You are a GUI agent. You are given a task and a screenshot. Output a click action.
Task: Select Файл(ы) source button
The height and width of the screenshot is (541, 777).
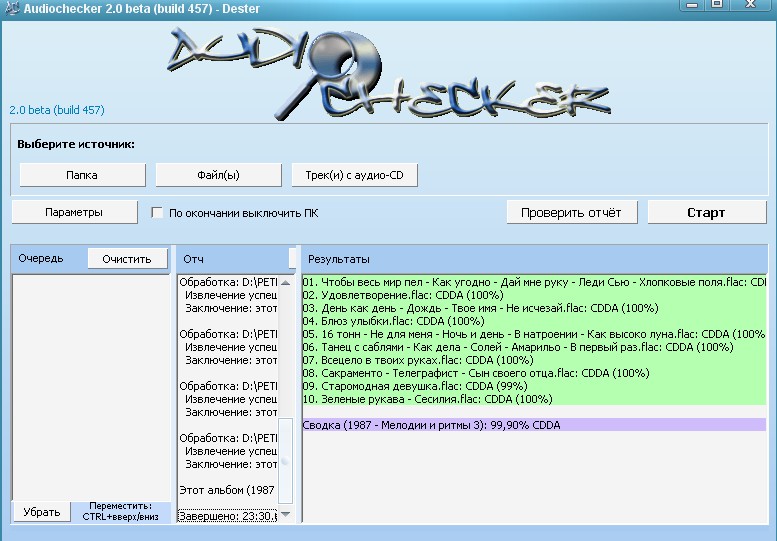coord(218,175)
